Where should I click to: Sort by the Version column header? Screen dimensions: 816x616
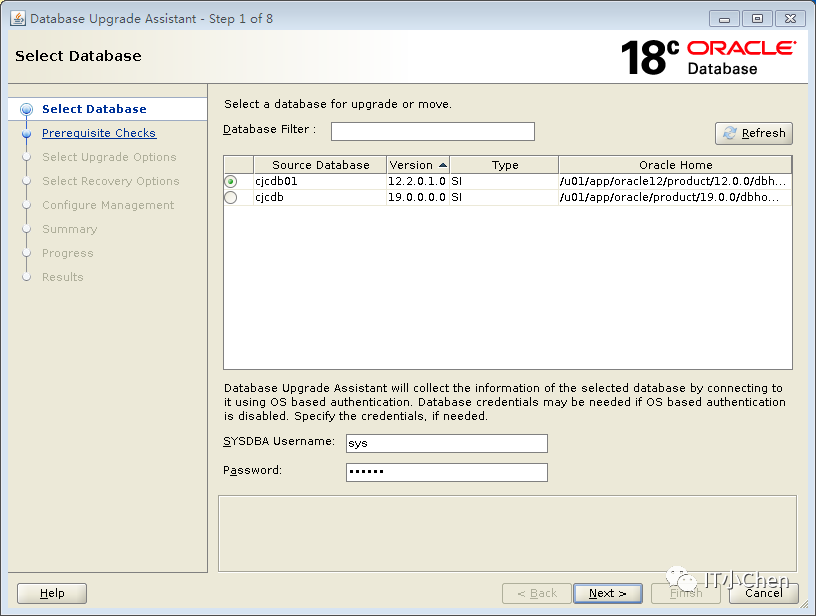point(418,165)
